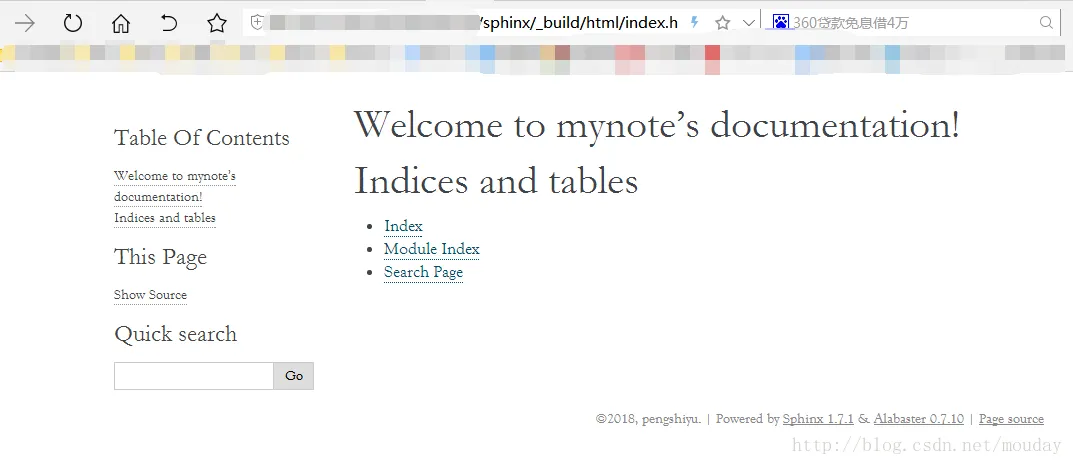
Task: Click copyright text ©2018, pengshiyu.
Action: point(649,418)
